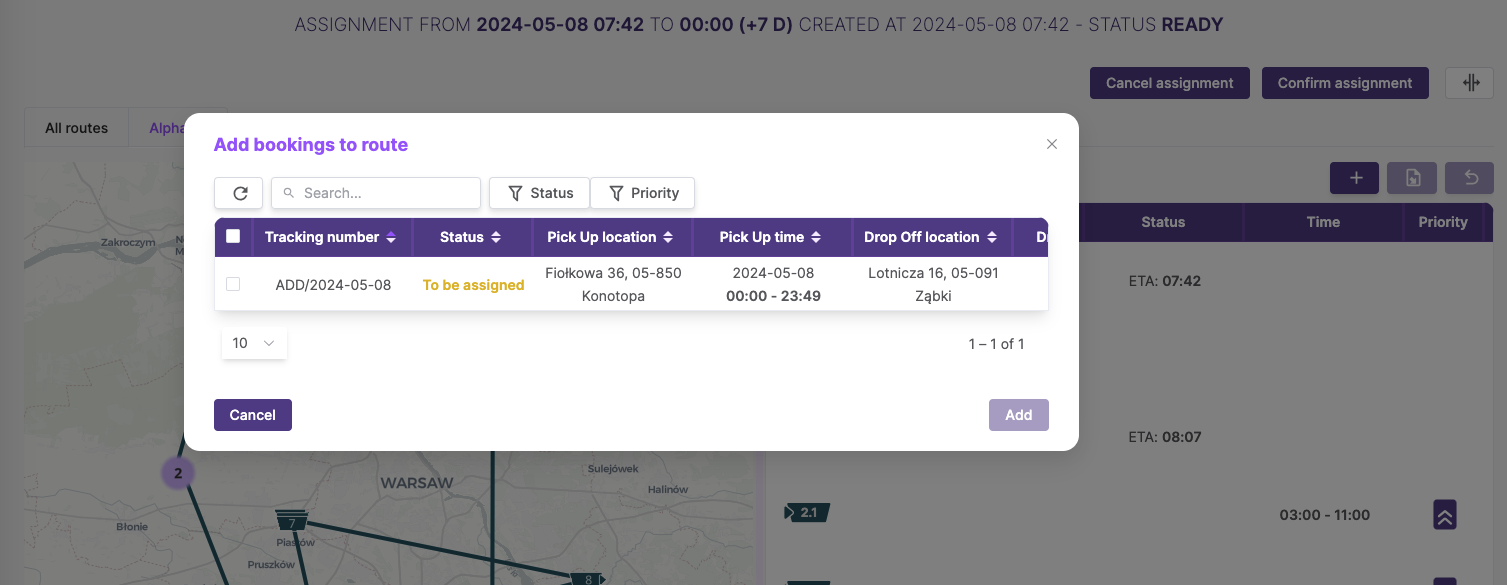Open the Priority filter dropdown
This screenshot has height=585, width=1507.
643,193
